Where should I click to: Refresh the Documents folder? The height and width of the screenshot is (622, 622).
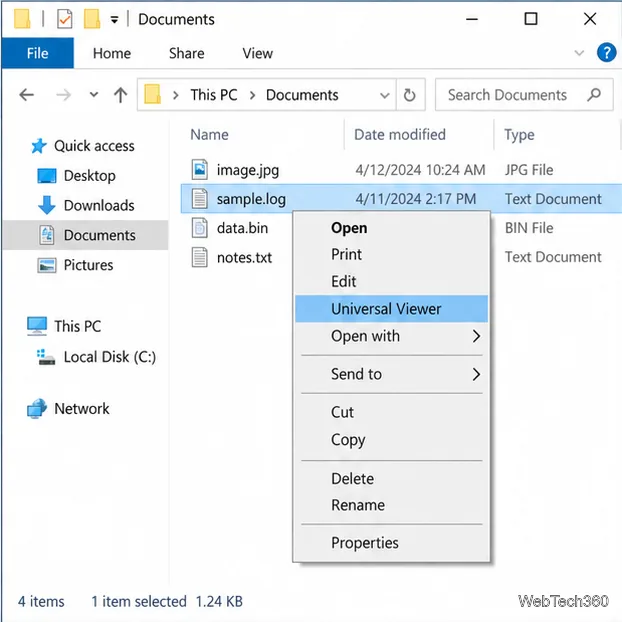point(410,95)
